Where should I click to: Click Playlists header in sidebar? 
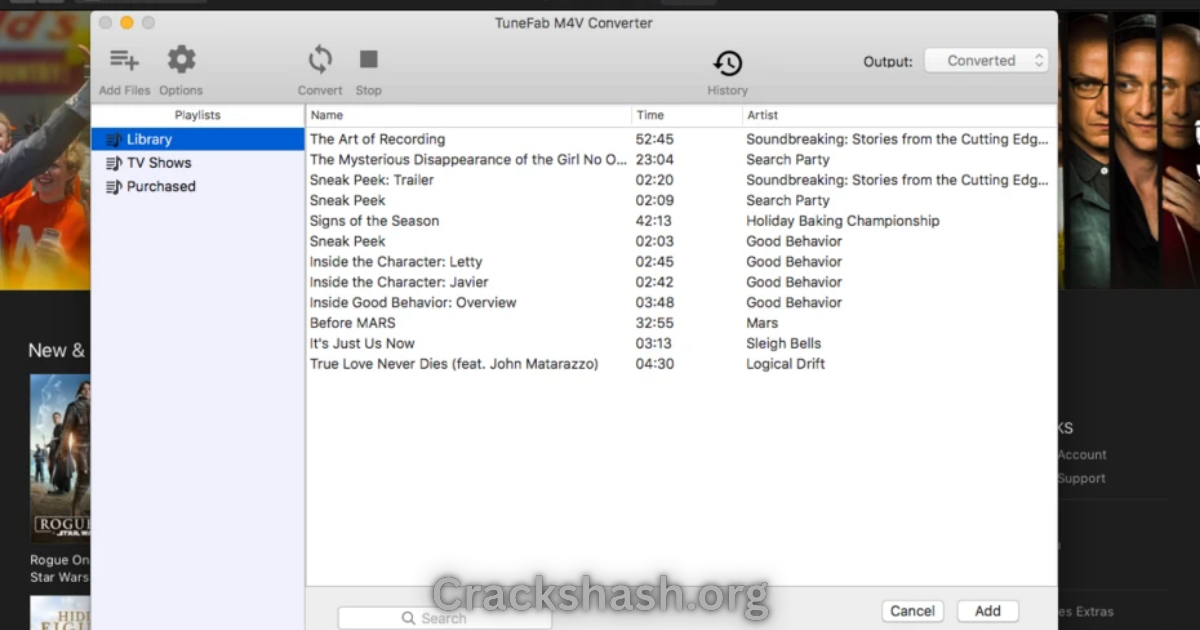pyautogui.click(x=198, y=115)
